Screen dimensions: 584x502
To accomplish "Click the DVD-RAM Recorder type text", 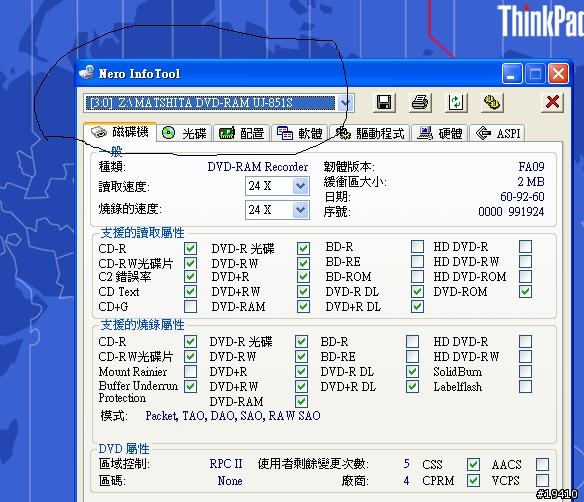I will 258,167.
